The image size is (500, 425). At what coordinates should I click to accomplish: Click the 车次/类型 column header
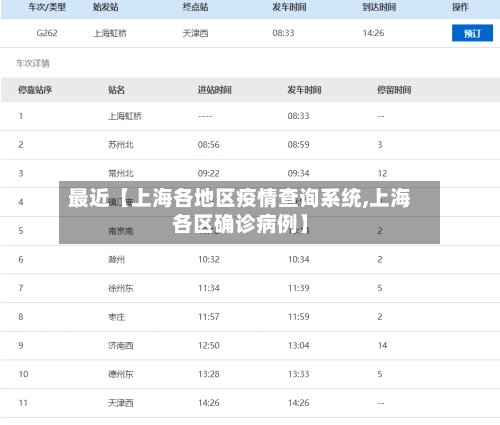pos(47,7)
